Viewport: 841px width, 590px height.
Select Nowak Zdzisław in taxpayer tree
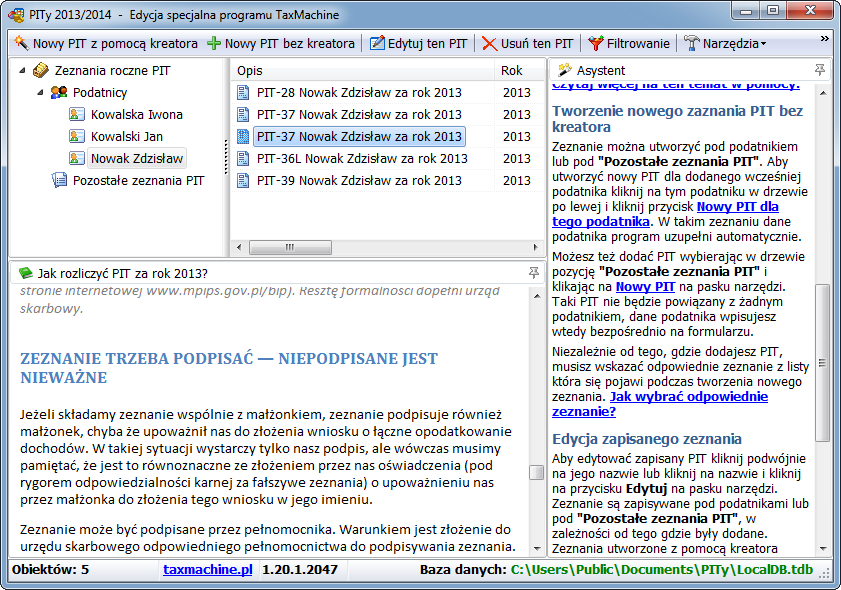137,158
